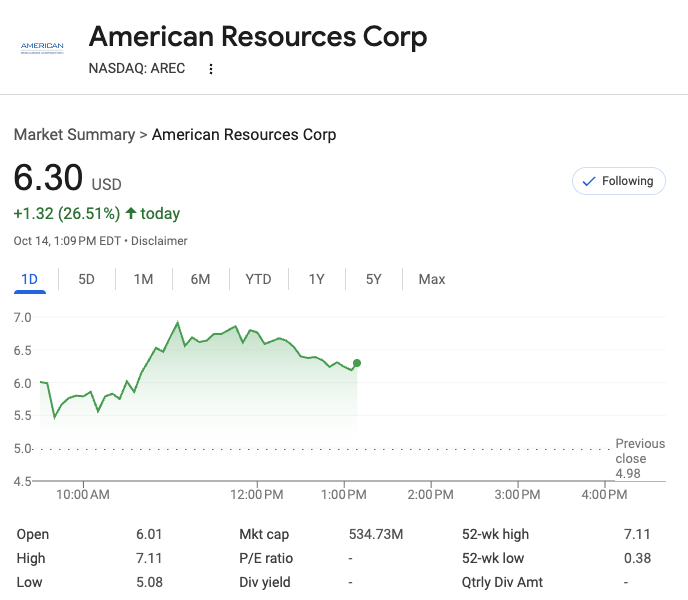Click the 52-wk high label
Screen dimensions: 688x600
click(x=495, y=534)
